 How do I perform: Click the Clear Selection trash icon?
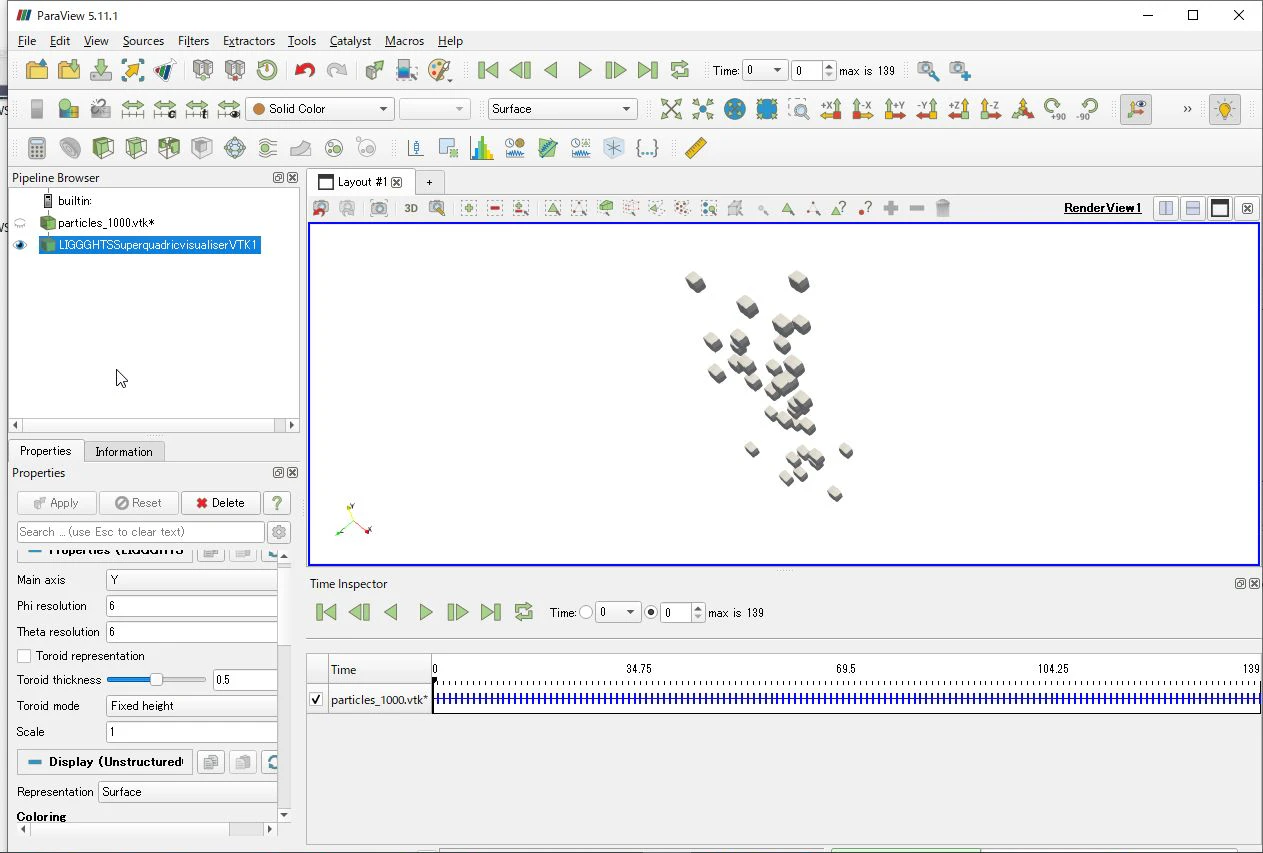click(942, 208)
